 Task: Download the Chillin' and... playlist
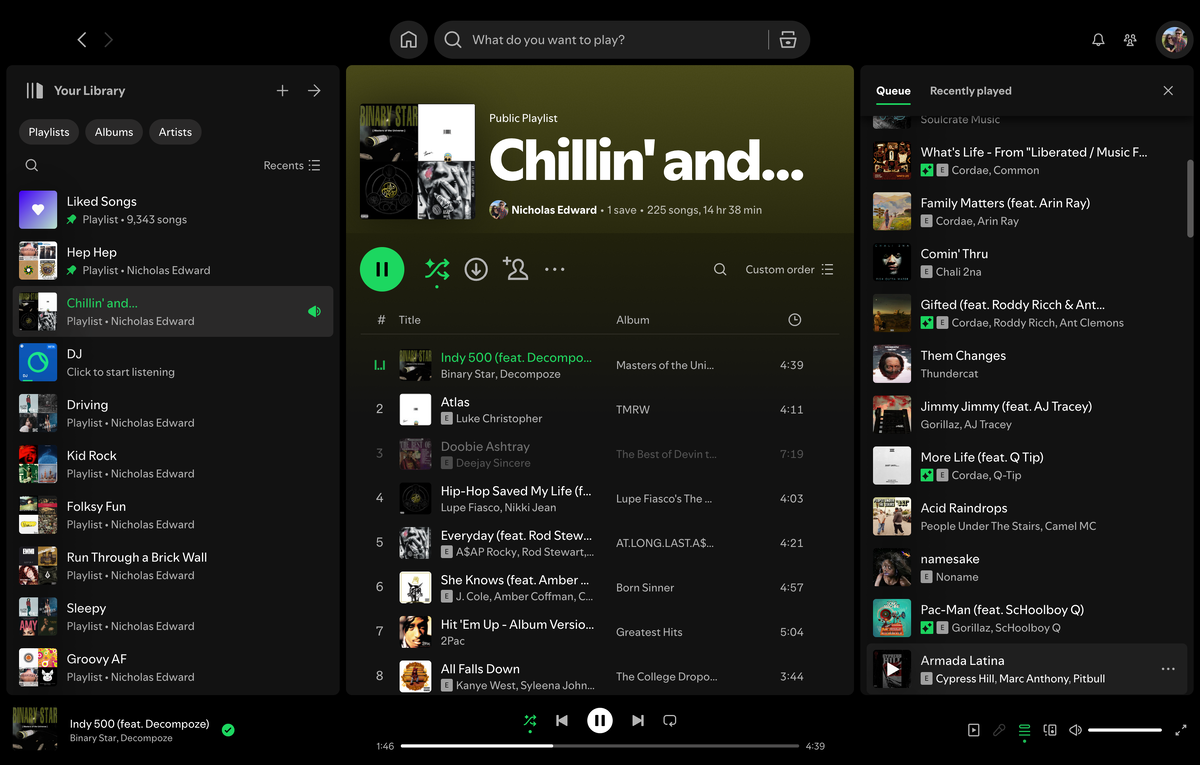click(476, 269)
